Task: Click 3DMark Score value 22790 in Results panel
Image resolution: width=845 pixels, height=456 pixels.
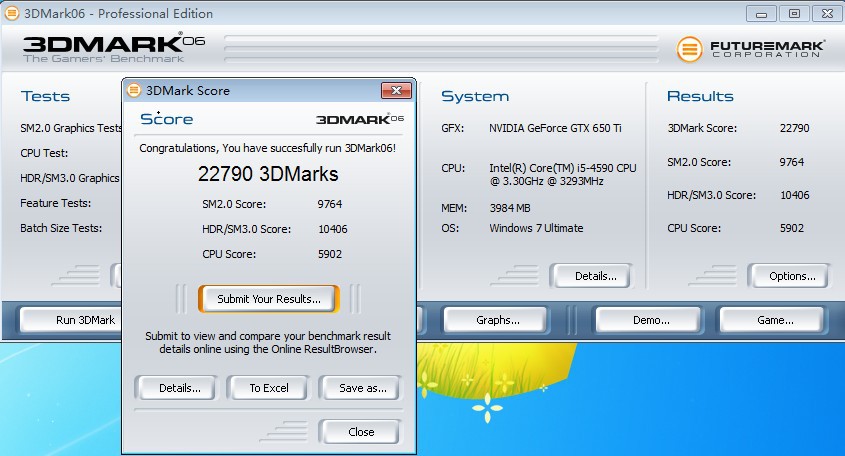Action: pyautogui.click(x=794, y=128)
